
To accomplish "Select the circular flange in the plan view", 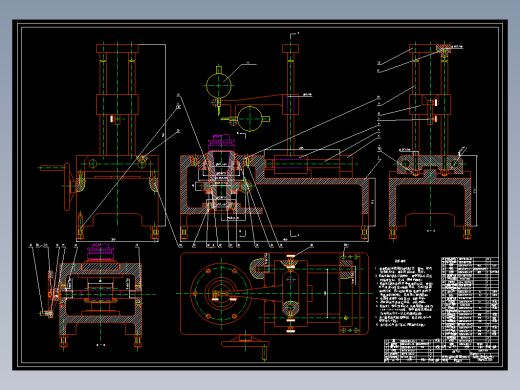I will point(221,294).
